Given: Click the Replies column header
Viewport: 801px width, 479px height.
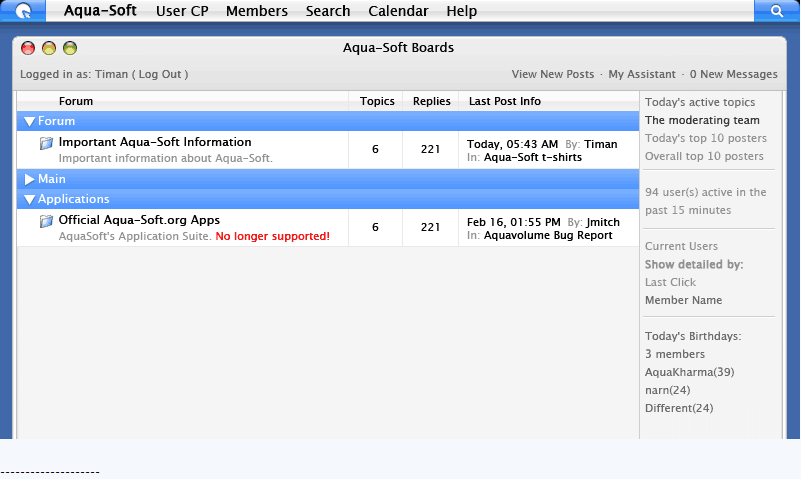Looking at the screenshot, I should 432,101.
